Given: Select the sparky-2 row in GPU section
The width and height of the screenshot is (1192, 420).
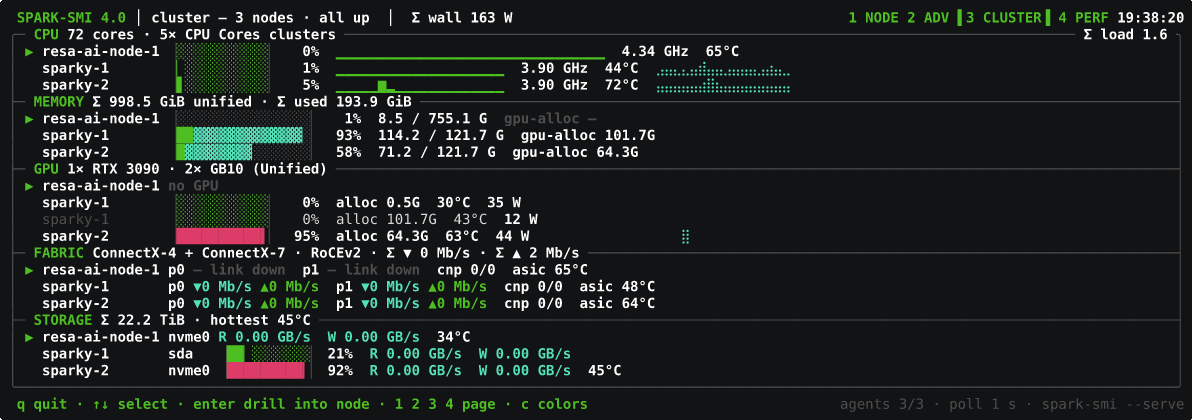Looking at the screenshot, I should coord(75,237).
